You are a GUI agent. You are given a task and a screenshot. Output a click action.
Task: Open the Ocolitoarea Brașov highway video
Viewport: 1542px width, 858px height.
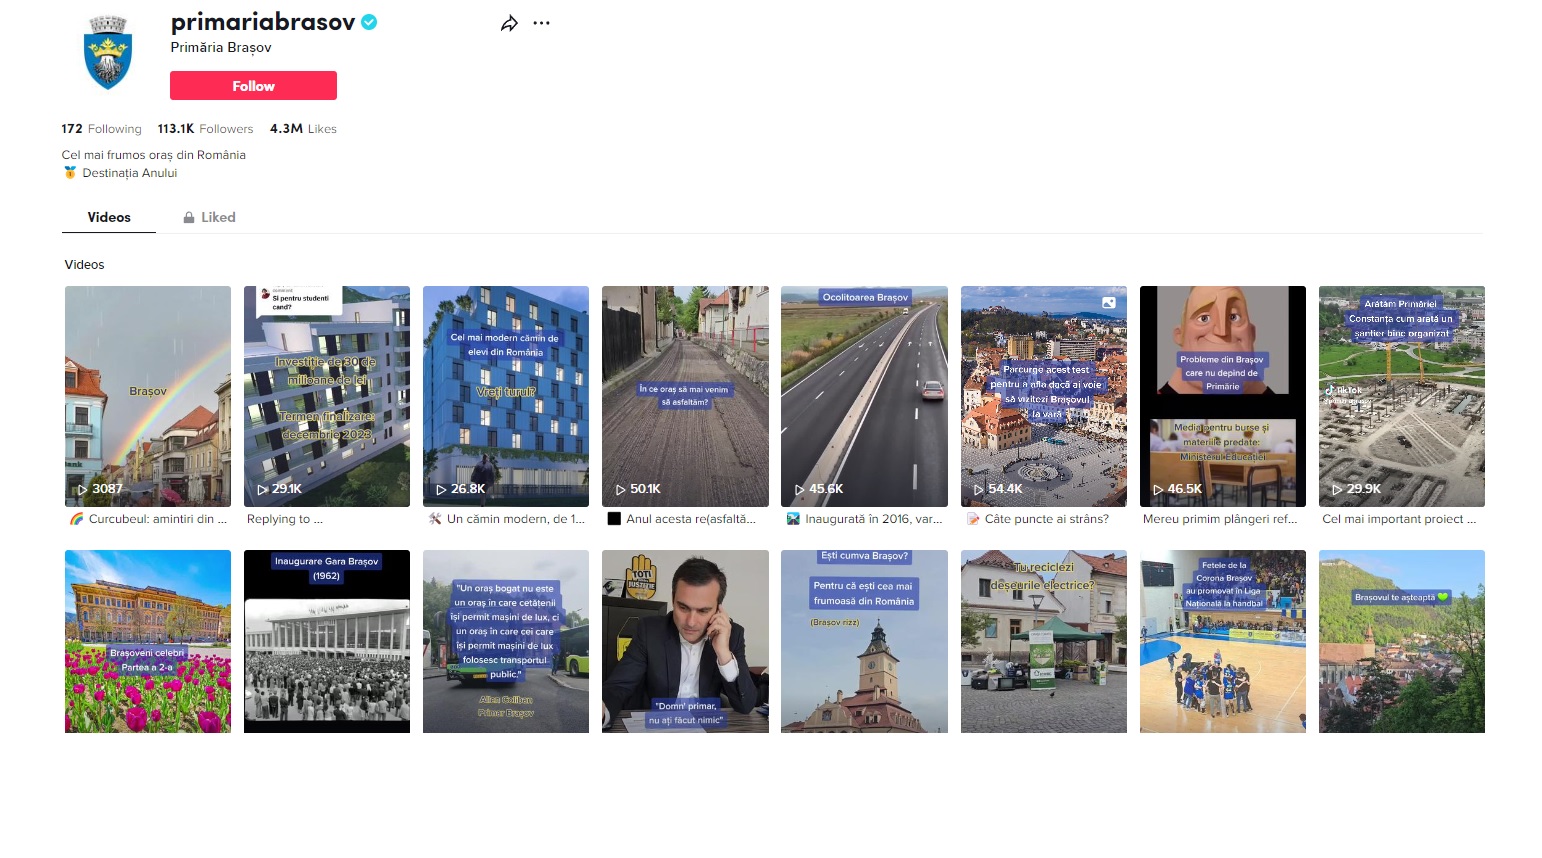click(x=864, y=396)
